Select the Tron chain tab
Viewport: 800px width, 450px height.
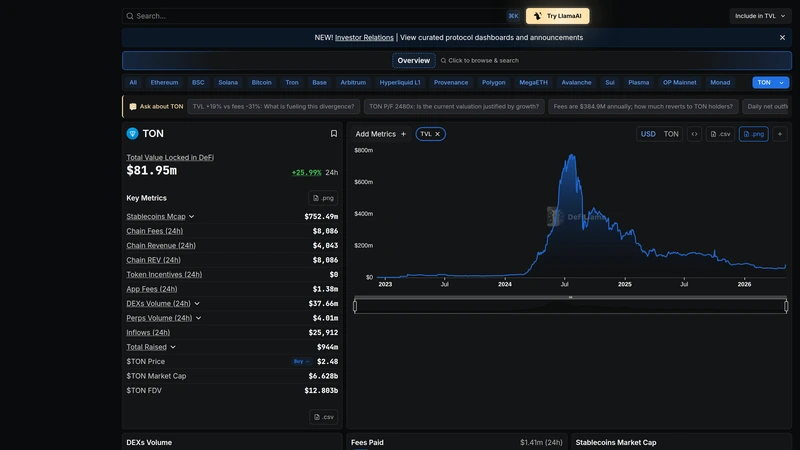[292, 83]
